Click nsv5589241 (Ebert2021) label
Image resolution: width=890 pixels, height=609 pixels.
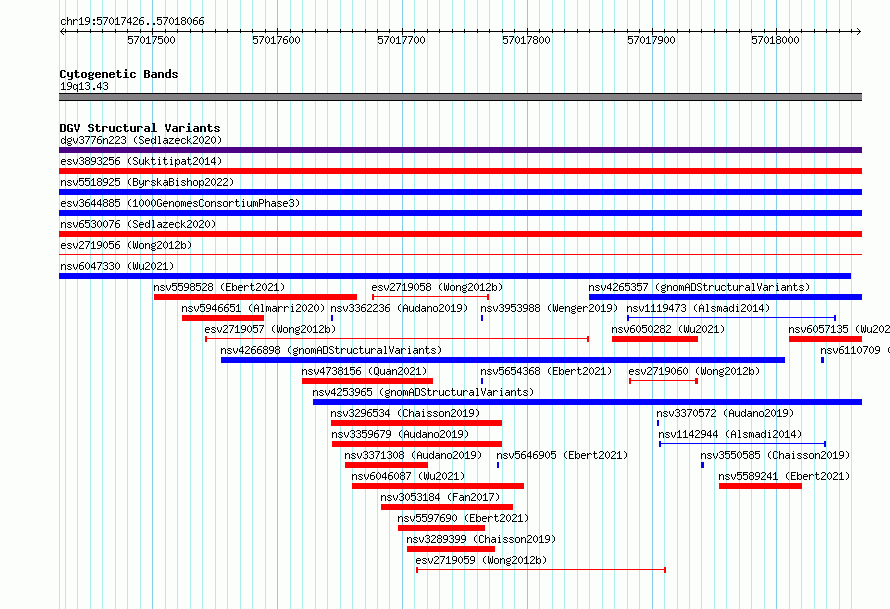[784, 476]
